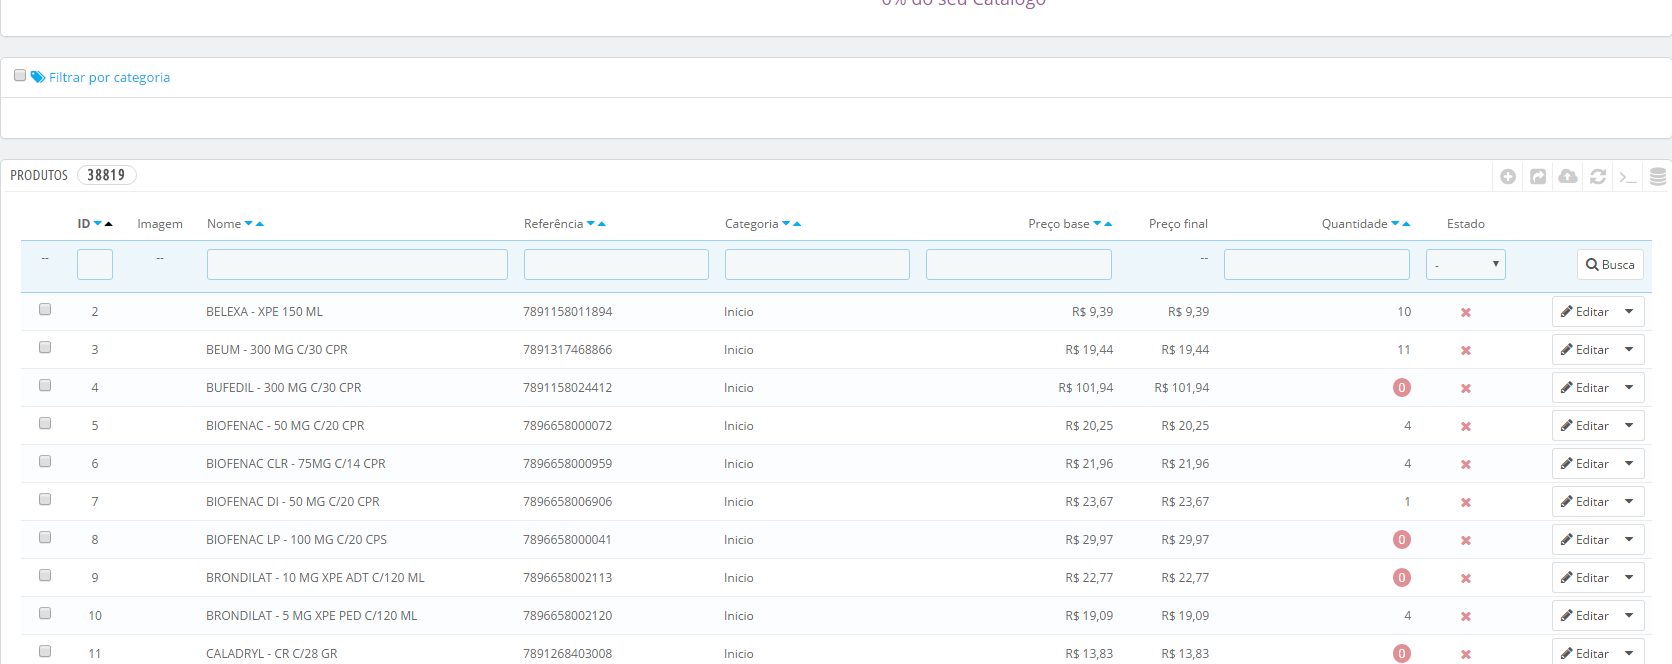Click the database stack icon
This screenshot has width=1672, height=664.
[x=1658, y=177]
